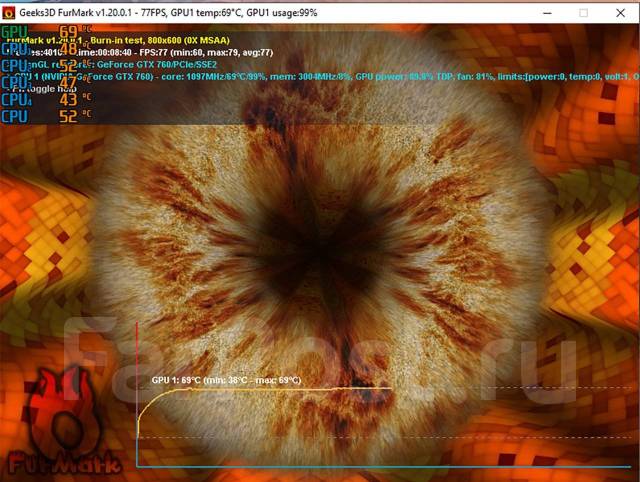Image resolution: width=640 pixels, height=482 pixels.
Task: Click the title text 'Geeks3D FurMark v1.20.0.1'
Action: click(x=76, y=13)
